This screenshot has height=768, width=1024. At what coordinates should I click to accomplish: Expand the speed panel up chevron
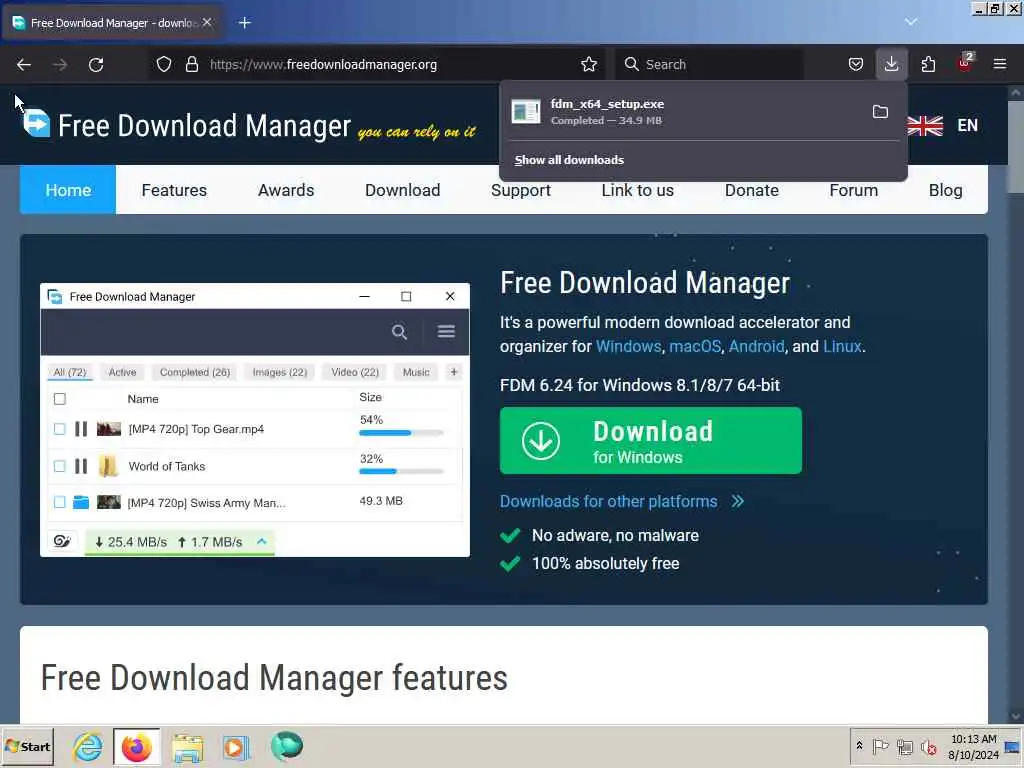pyautogui.click(x=262, y=541)
